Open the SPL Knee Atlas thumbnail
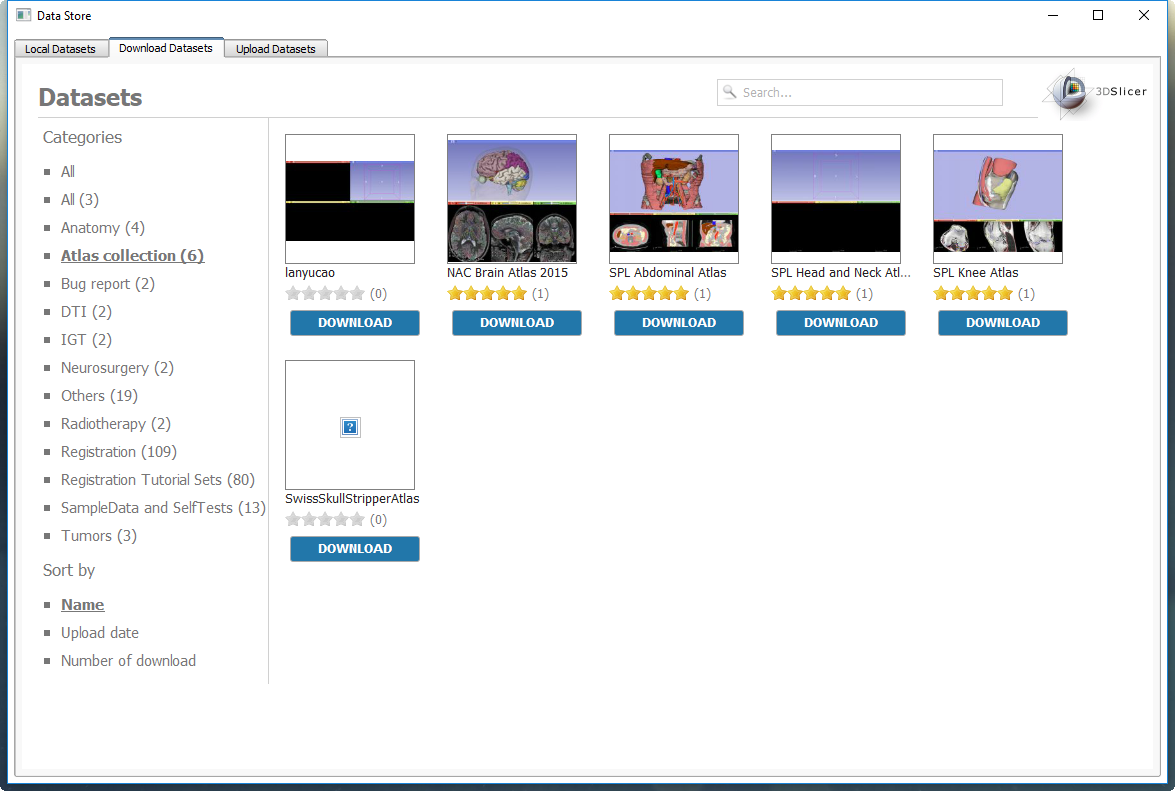Image resolution: width=1175 pixels, height=791 pixels. [997, 198]
